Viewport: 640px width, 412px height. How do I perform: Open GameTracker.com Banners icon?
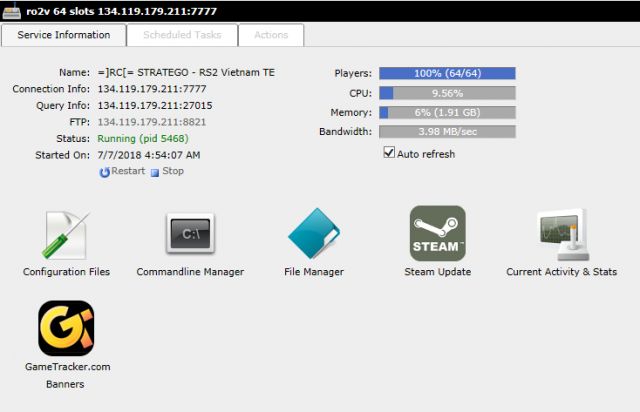pos(66,330)
